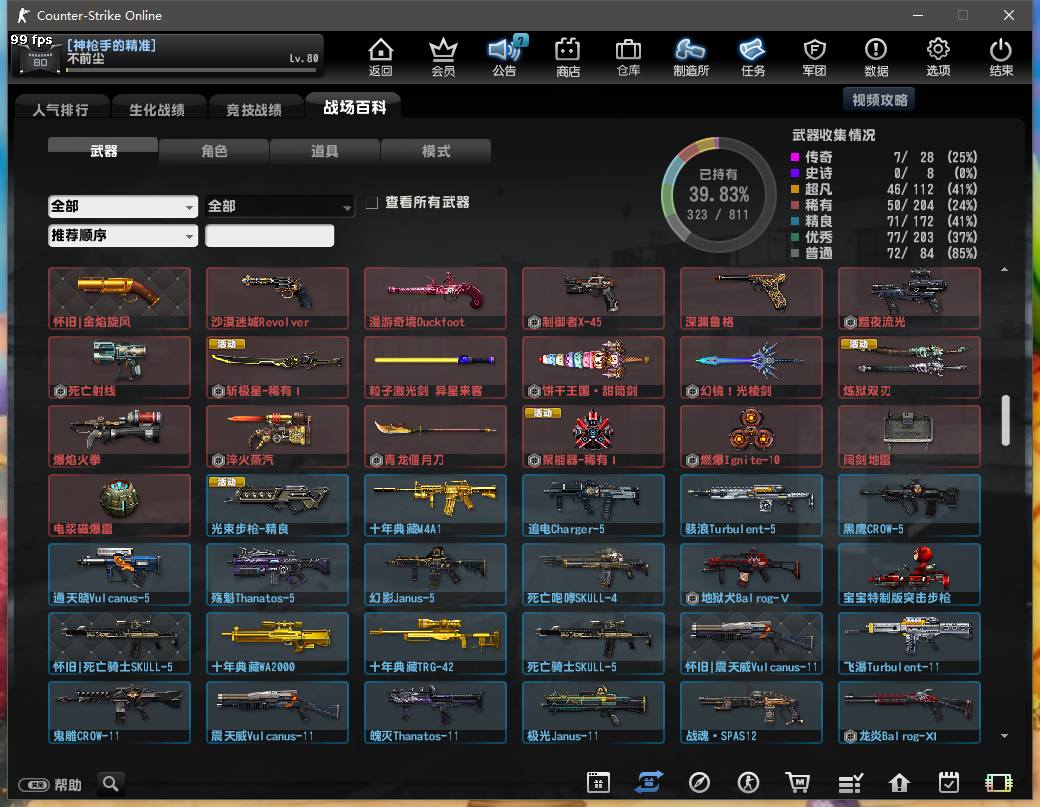Select the 龙炎Balrog-XI weapon card
Viewport: 1040px width, 807px height.
[909, 712]
